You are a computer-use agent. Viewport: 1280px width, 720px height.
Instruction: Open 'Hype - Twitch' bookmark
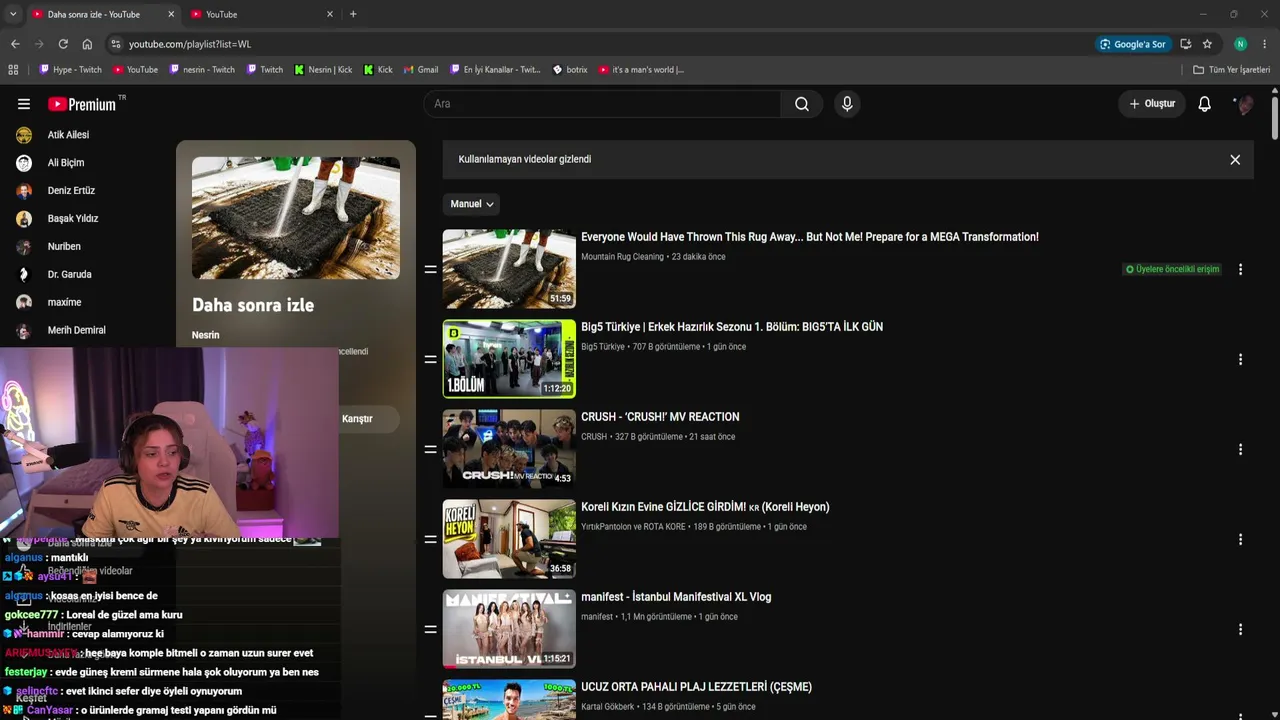[x=70, y=70]
